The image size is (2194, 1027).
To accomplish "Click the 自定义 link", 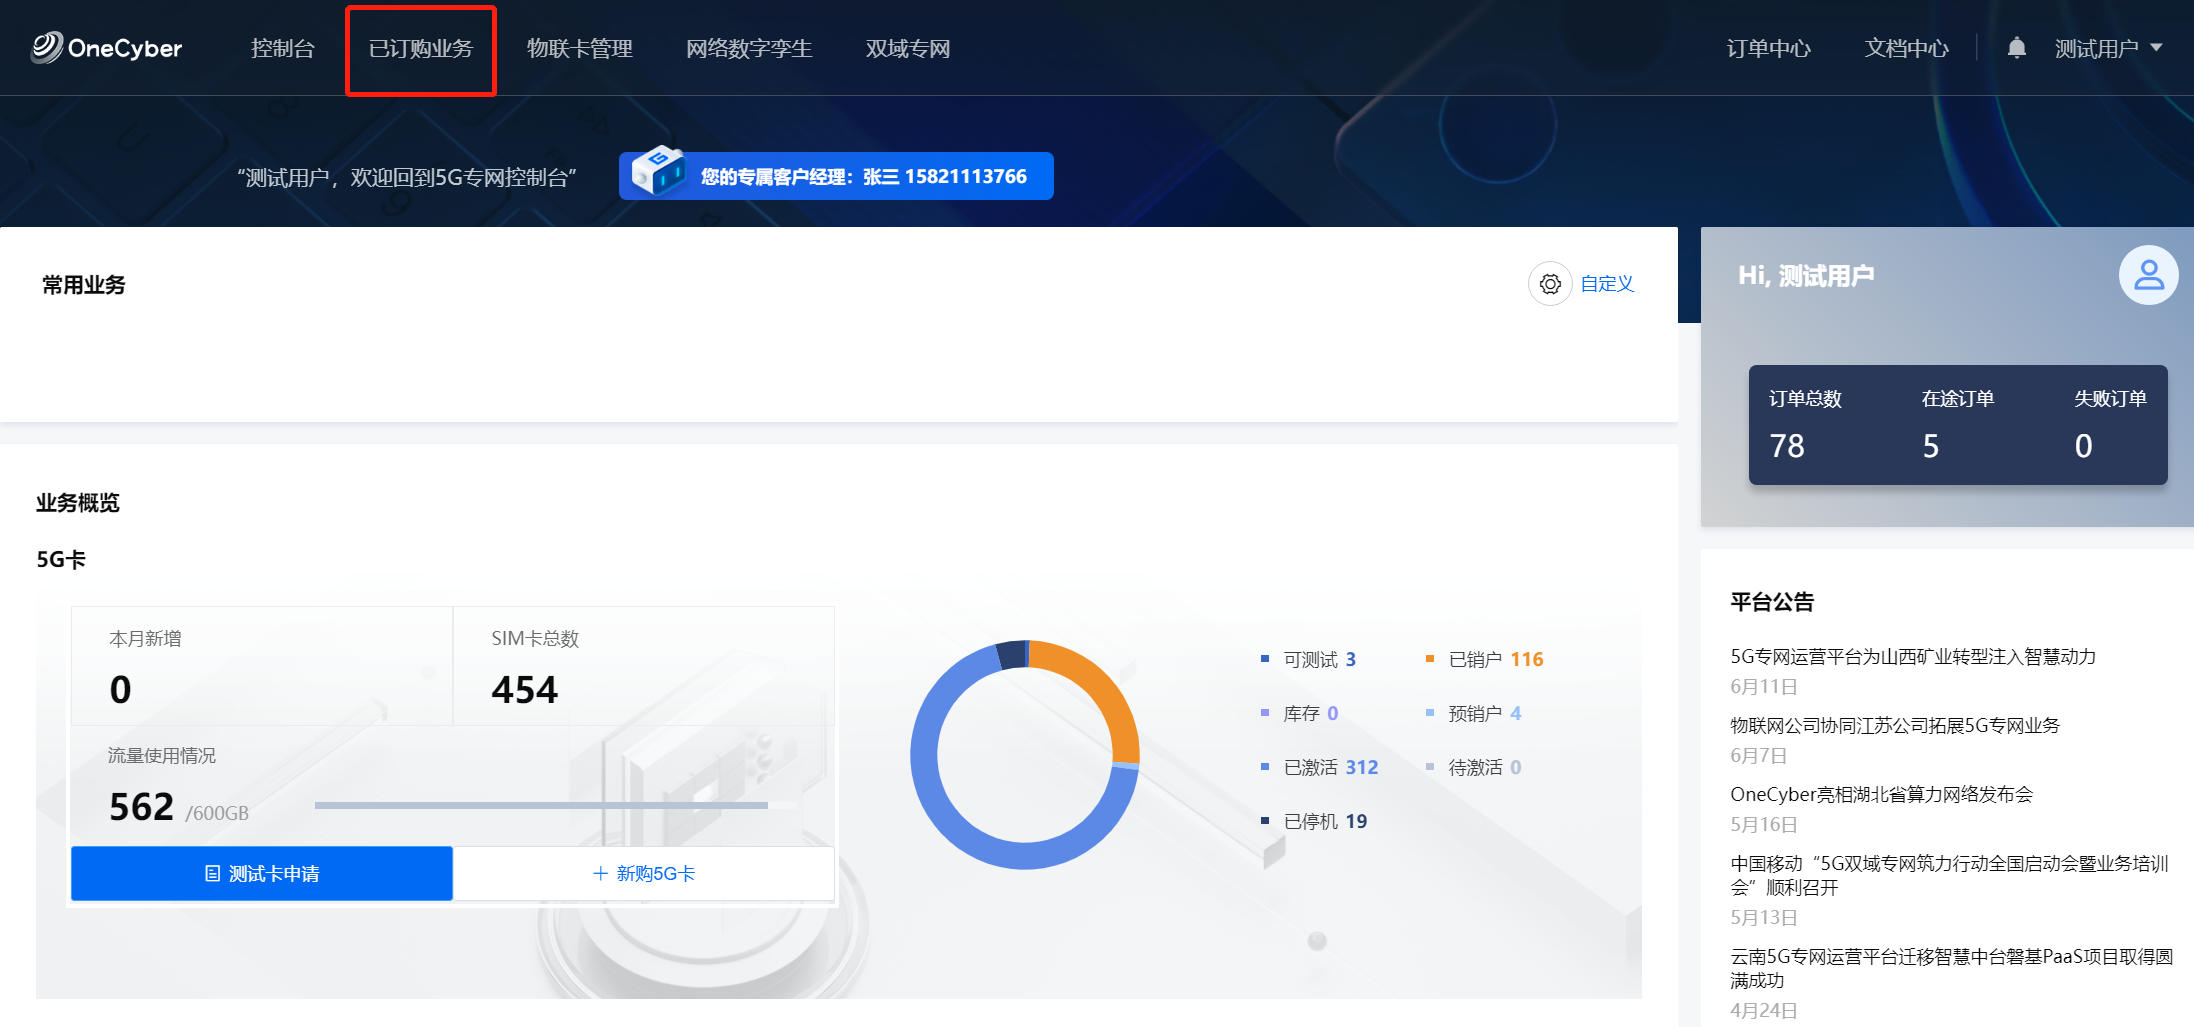I will (x=1607, y=284).
